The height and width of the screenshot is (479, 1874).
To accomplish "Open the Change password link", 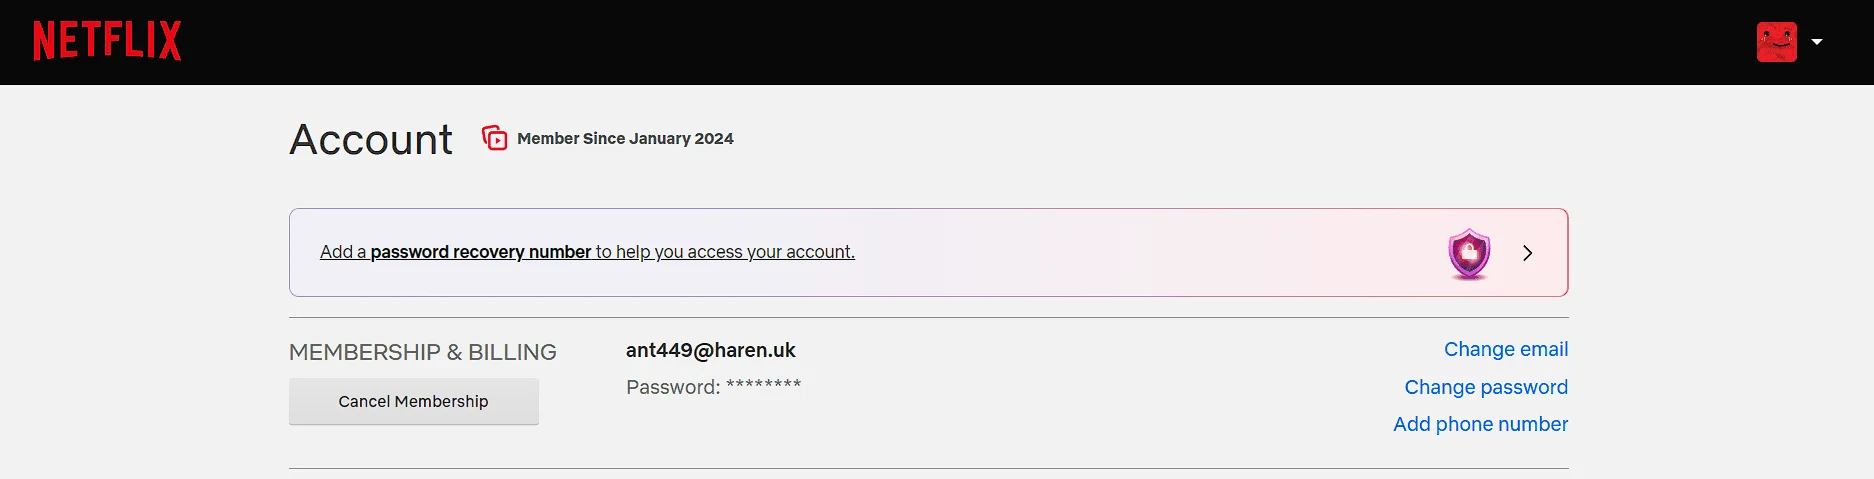I will pos(1486,387).
